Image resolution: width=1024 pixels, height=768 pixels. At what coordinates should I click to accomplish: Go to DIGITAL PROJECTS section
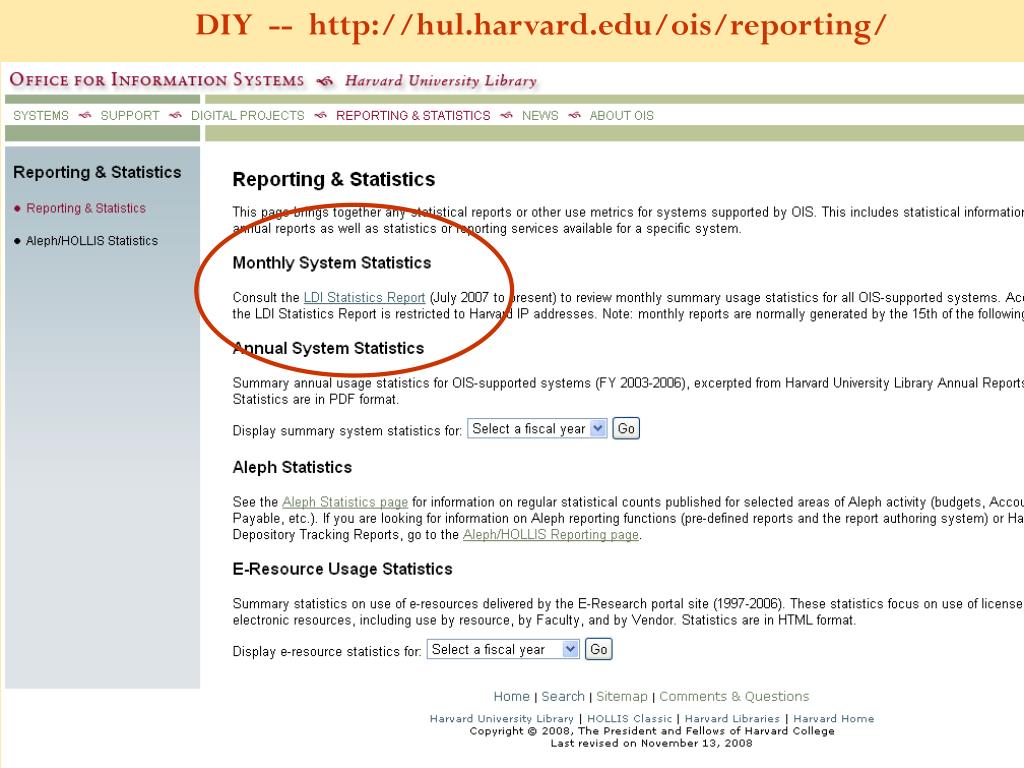pos(248,116)
